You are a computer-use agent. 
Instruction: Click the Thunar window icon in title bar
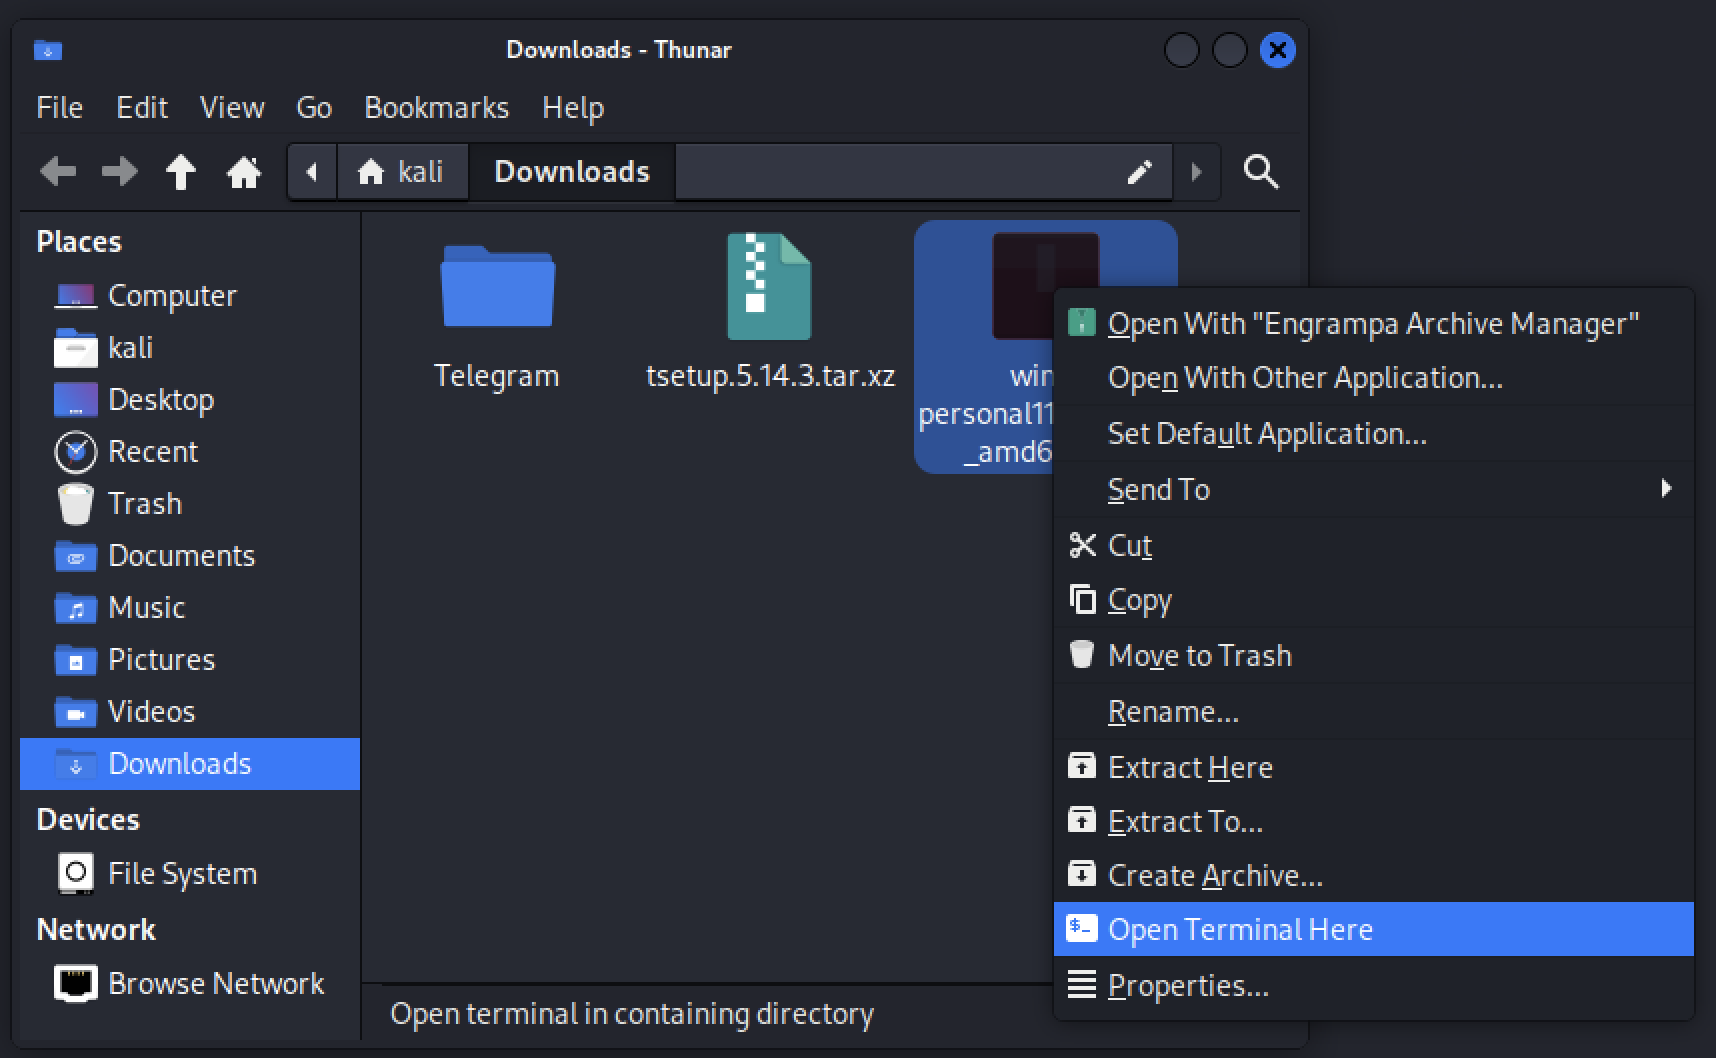click(47, 50)
